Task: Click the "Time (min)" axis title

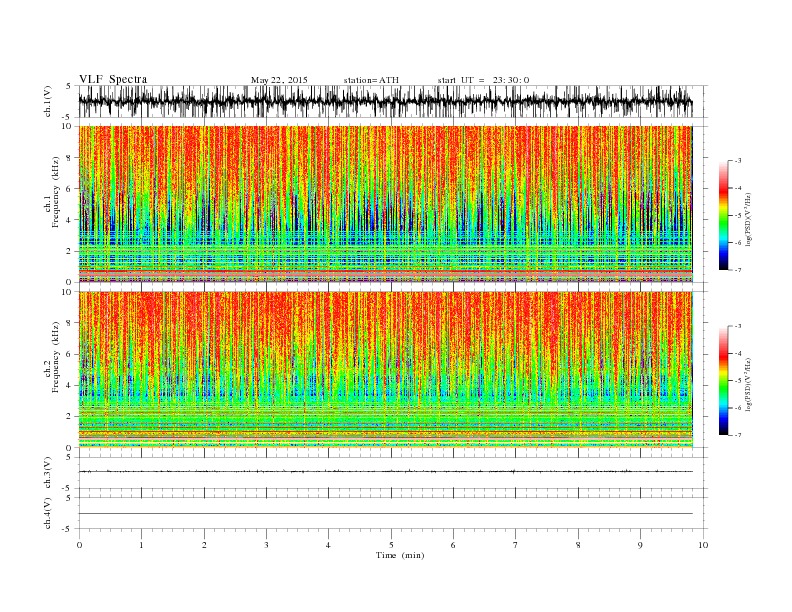Action: click(x=400, y=555)
